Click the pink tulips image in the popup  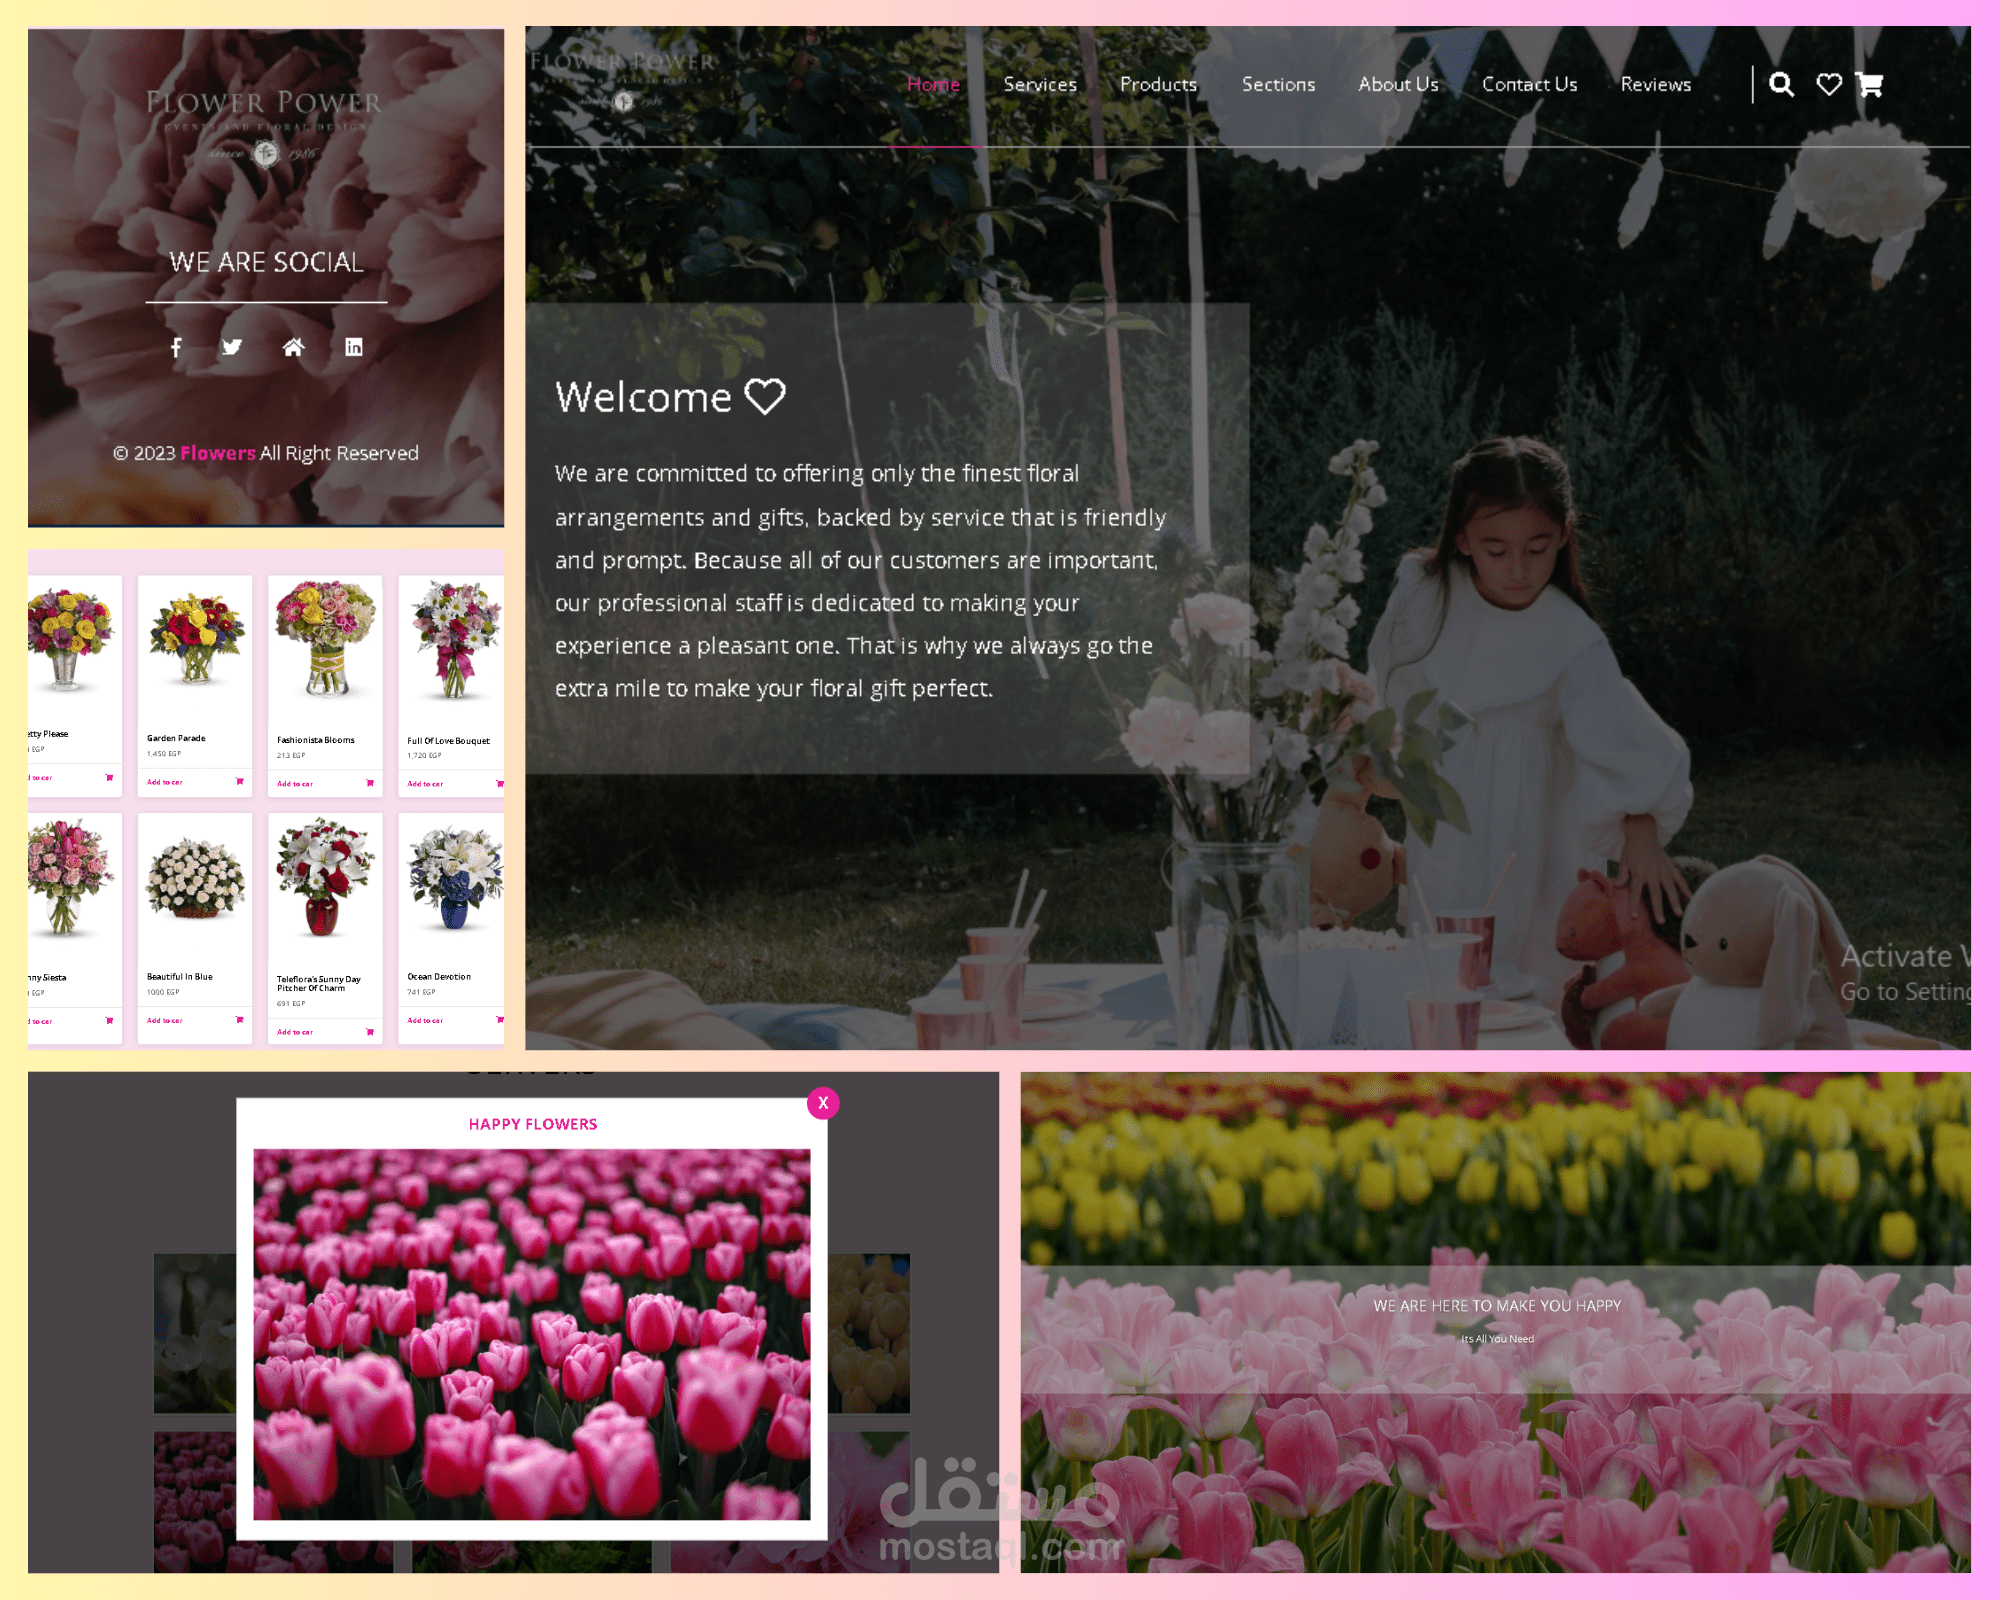(532, 1334)
